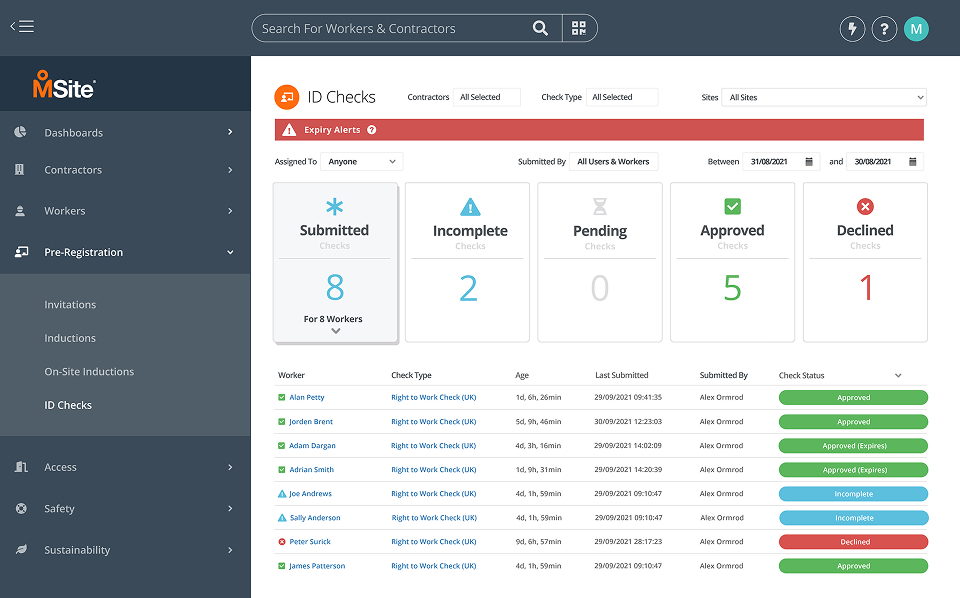Click the Declined red cross card icon
Screen dimensions: 960x598
865,206
